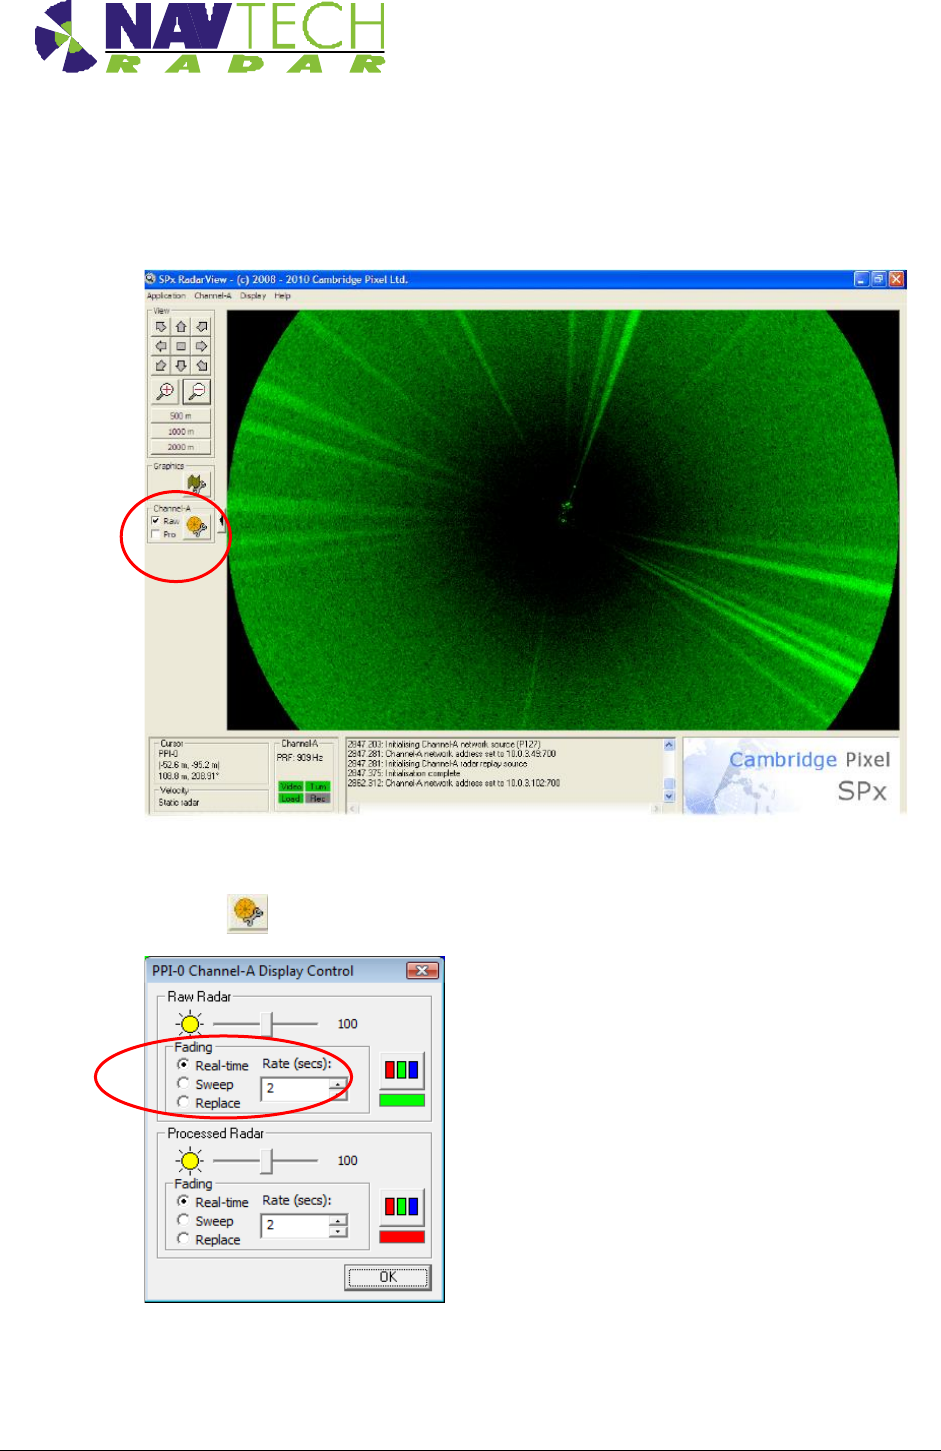The height and width of the screenshot is (1451, 941).
Task: Open Channel-A display control icon in RadarView
Action: pos(197,526)
